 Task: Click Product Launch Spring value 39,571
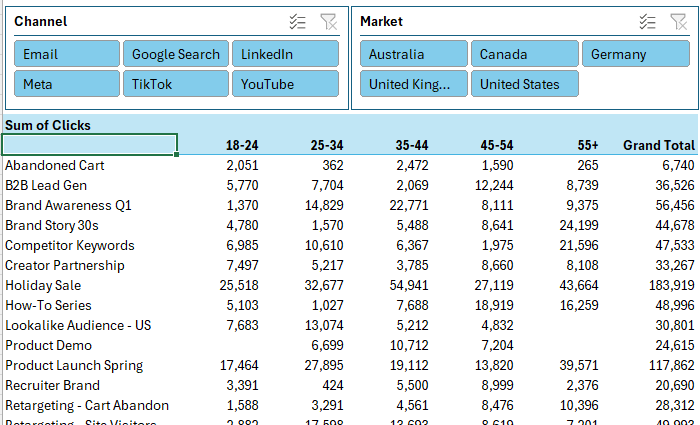click(579, 366)
